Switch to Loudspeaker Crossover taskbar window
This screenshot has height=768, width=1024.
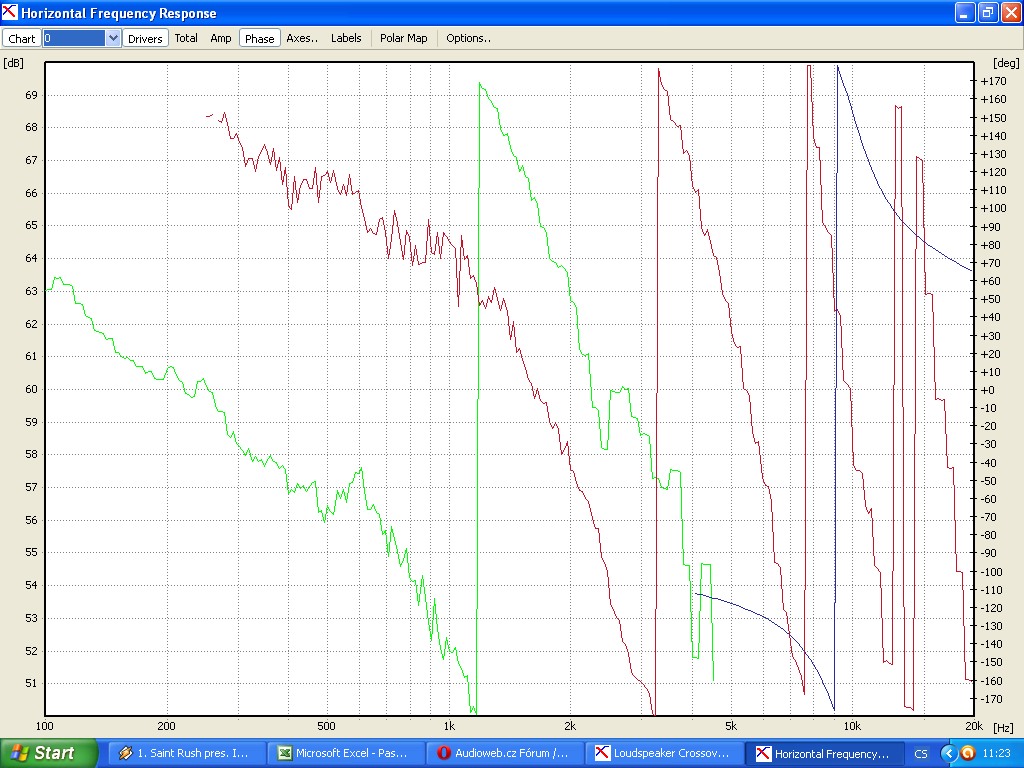pos(664,753)
